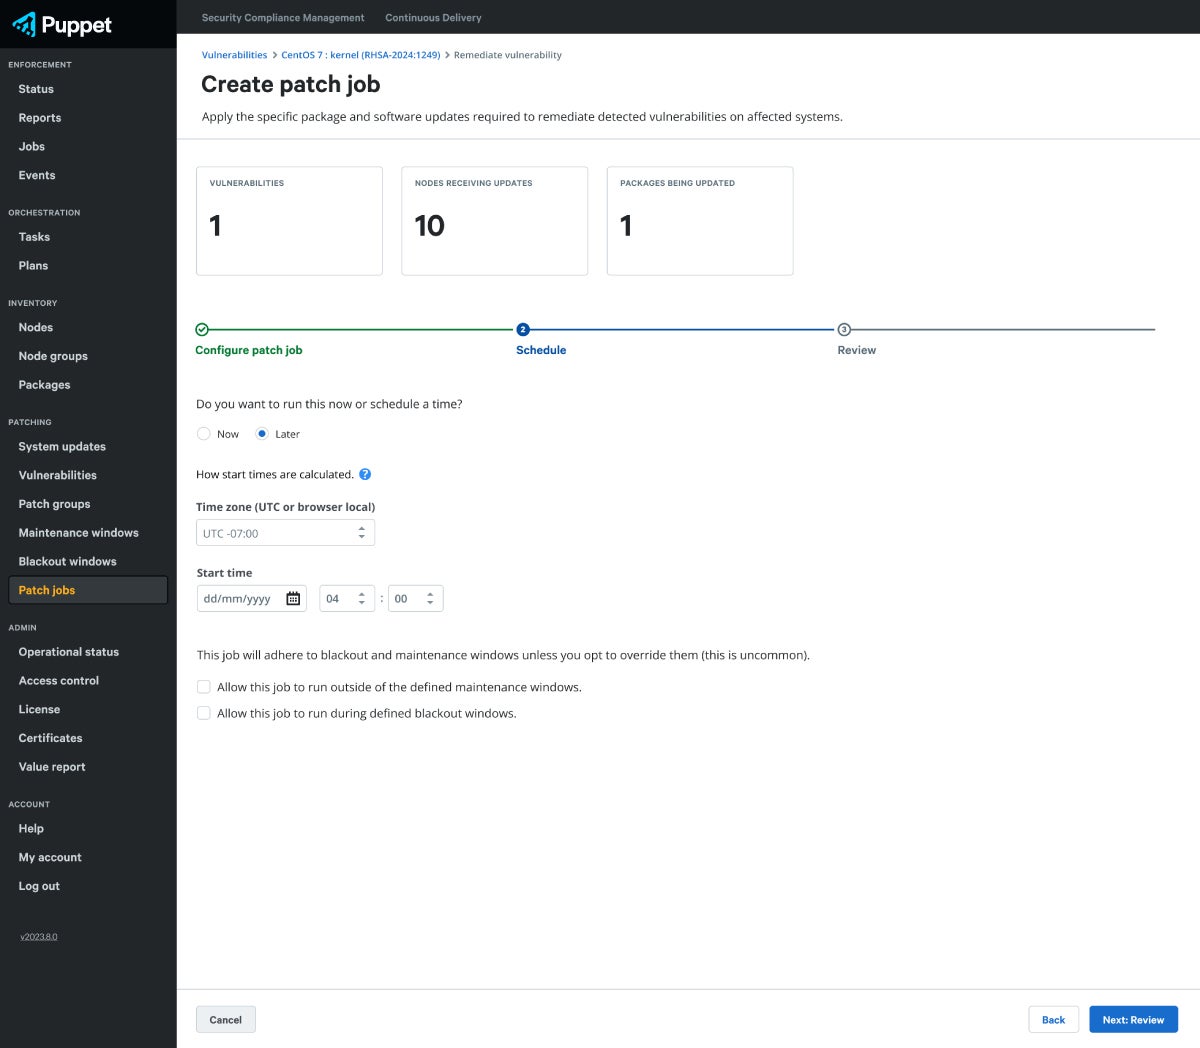Click the Next: Review button

(1133, 1020)
